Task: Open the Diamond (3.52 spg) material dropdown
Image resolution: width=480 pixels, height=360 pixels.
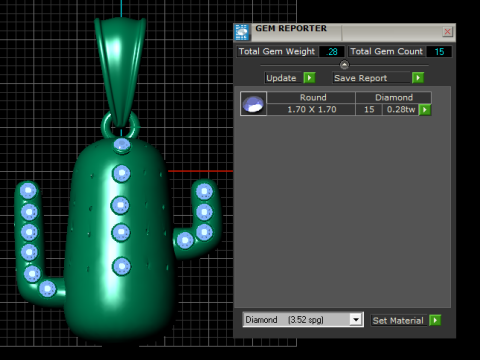Action: 356,320
